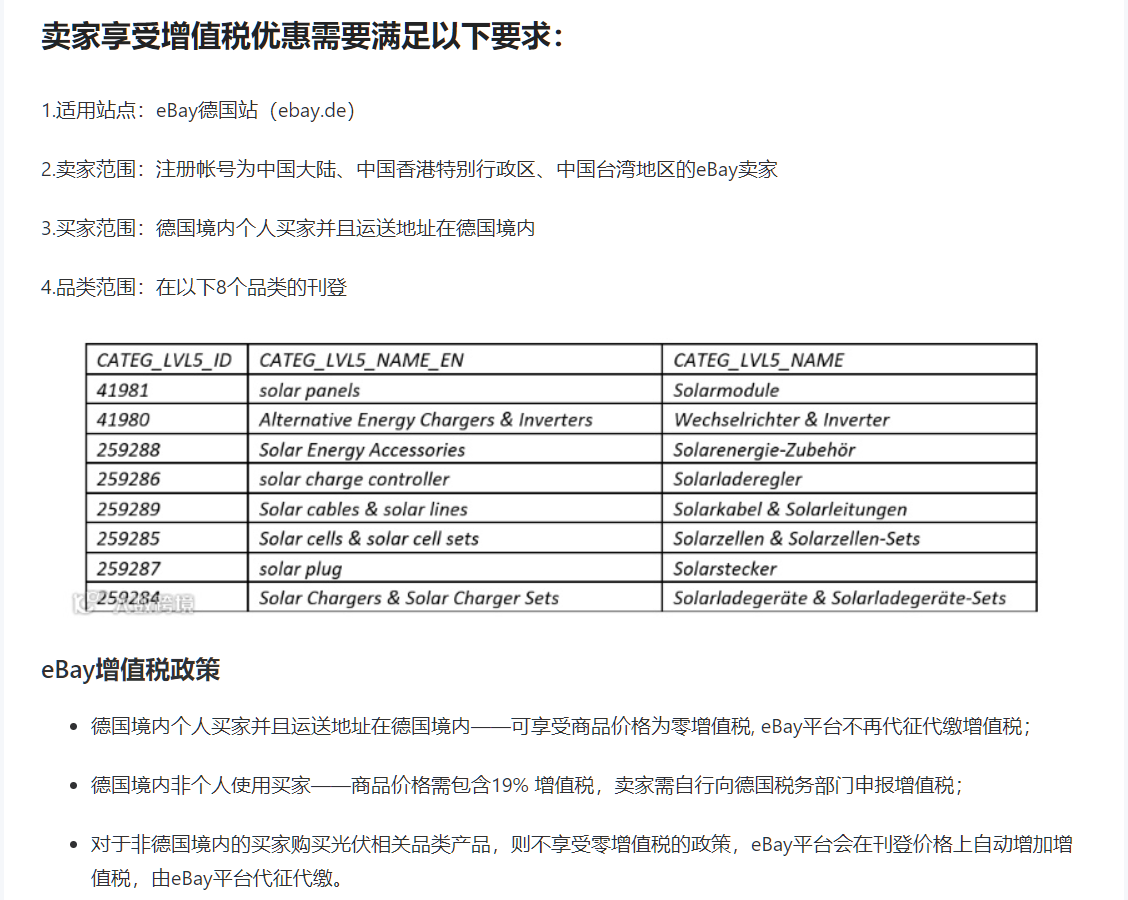
Task: Click the 'Solarmodule' cell
Action: pyautogui.click(x=849, y=390)
